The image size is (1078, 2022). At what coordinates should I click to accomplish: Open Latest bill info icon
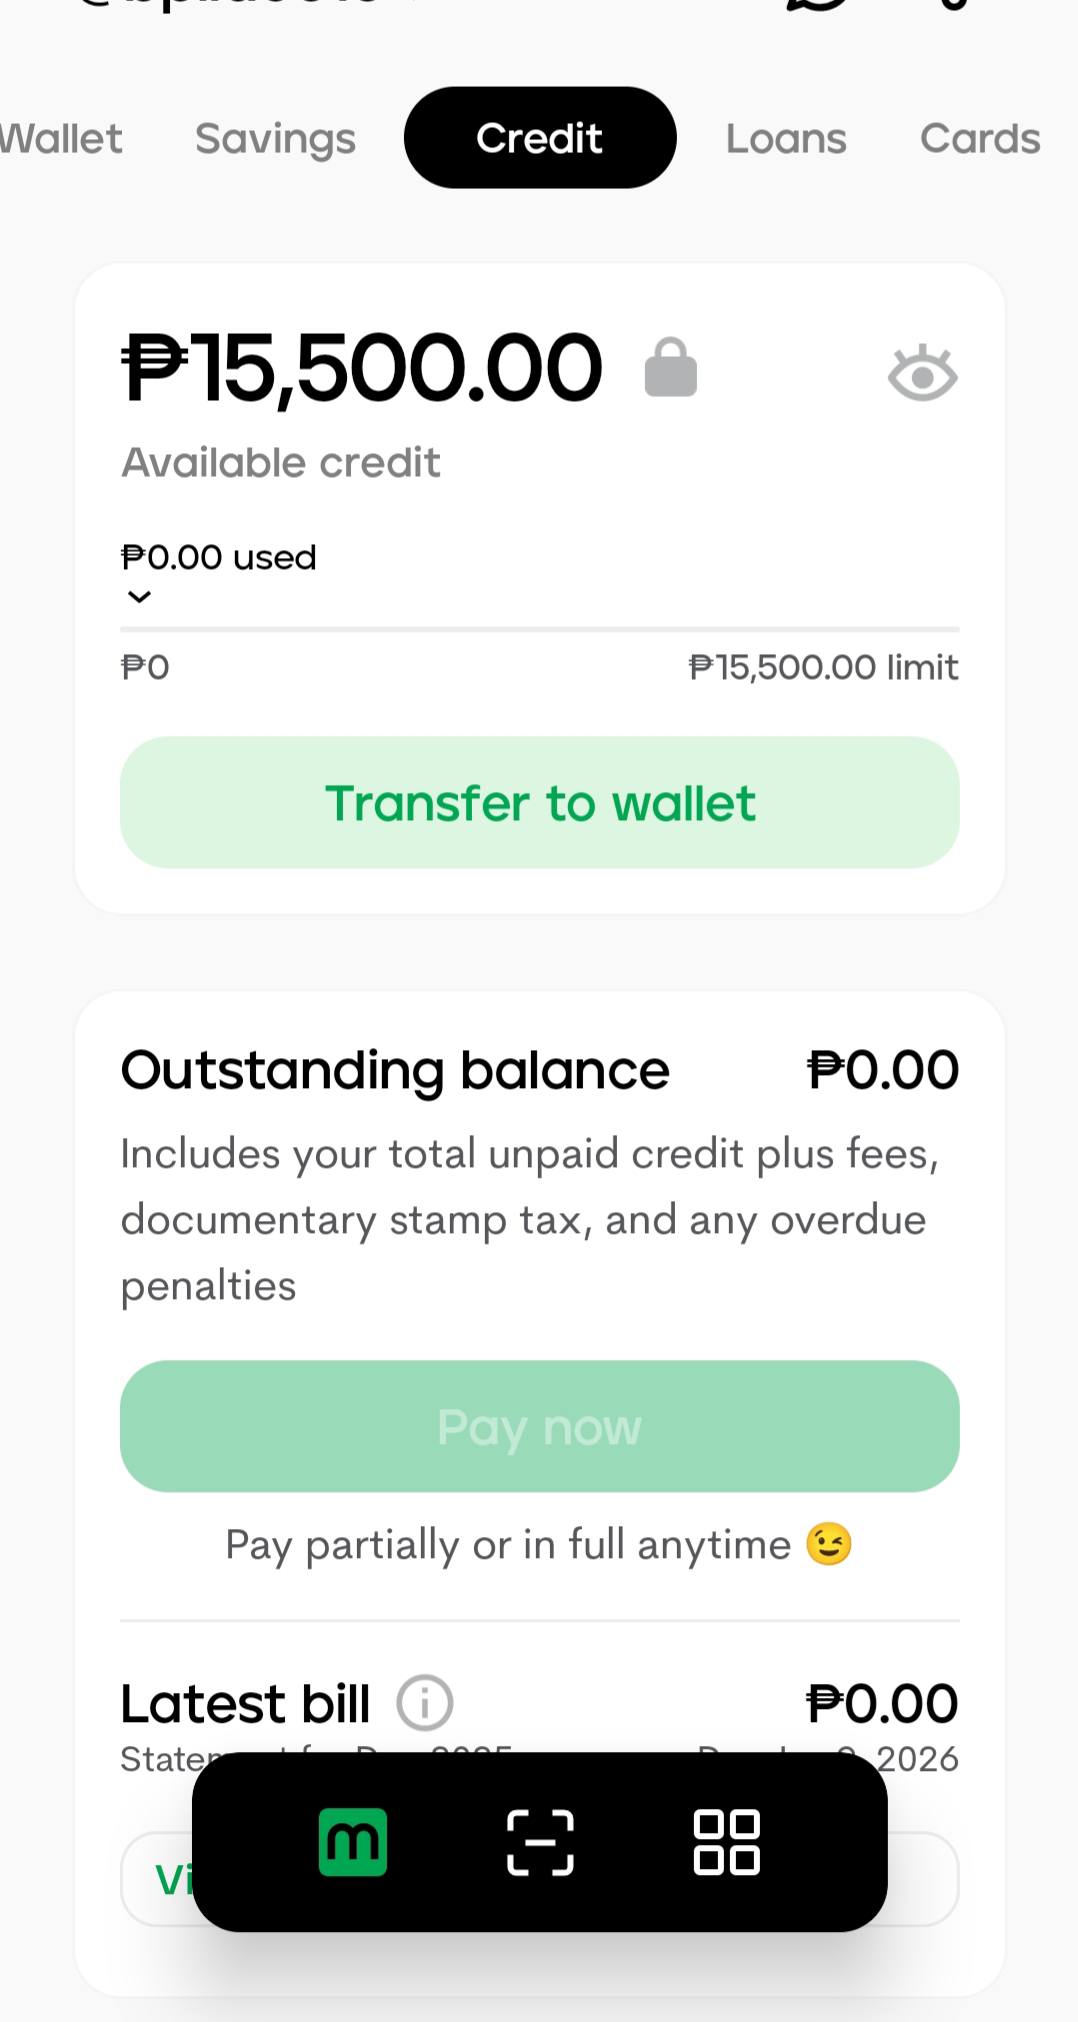(x=425, y=1702)
